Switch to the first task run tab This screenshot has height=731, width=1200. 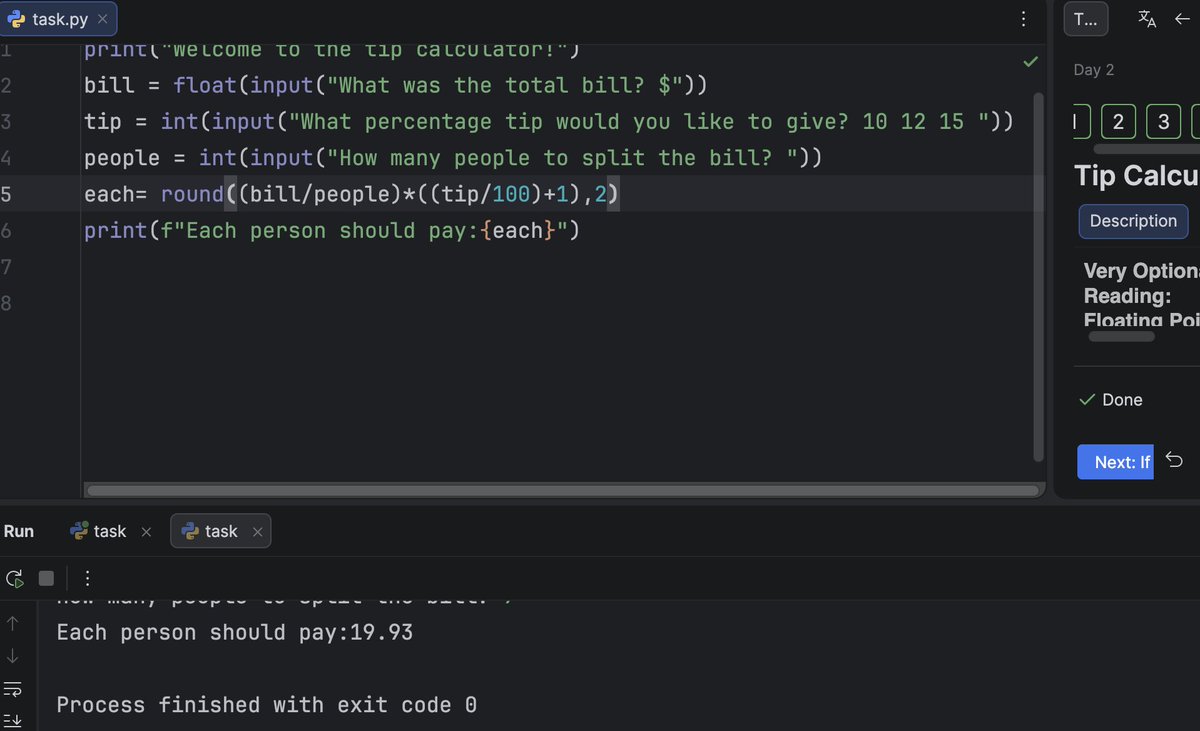(x=109, y=531)
